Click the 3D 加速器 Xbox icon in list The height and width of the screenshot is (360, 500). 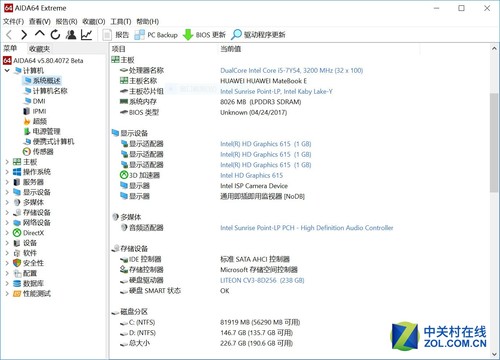pos(124,175)
